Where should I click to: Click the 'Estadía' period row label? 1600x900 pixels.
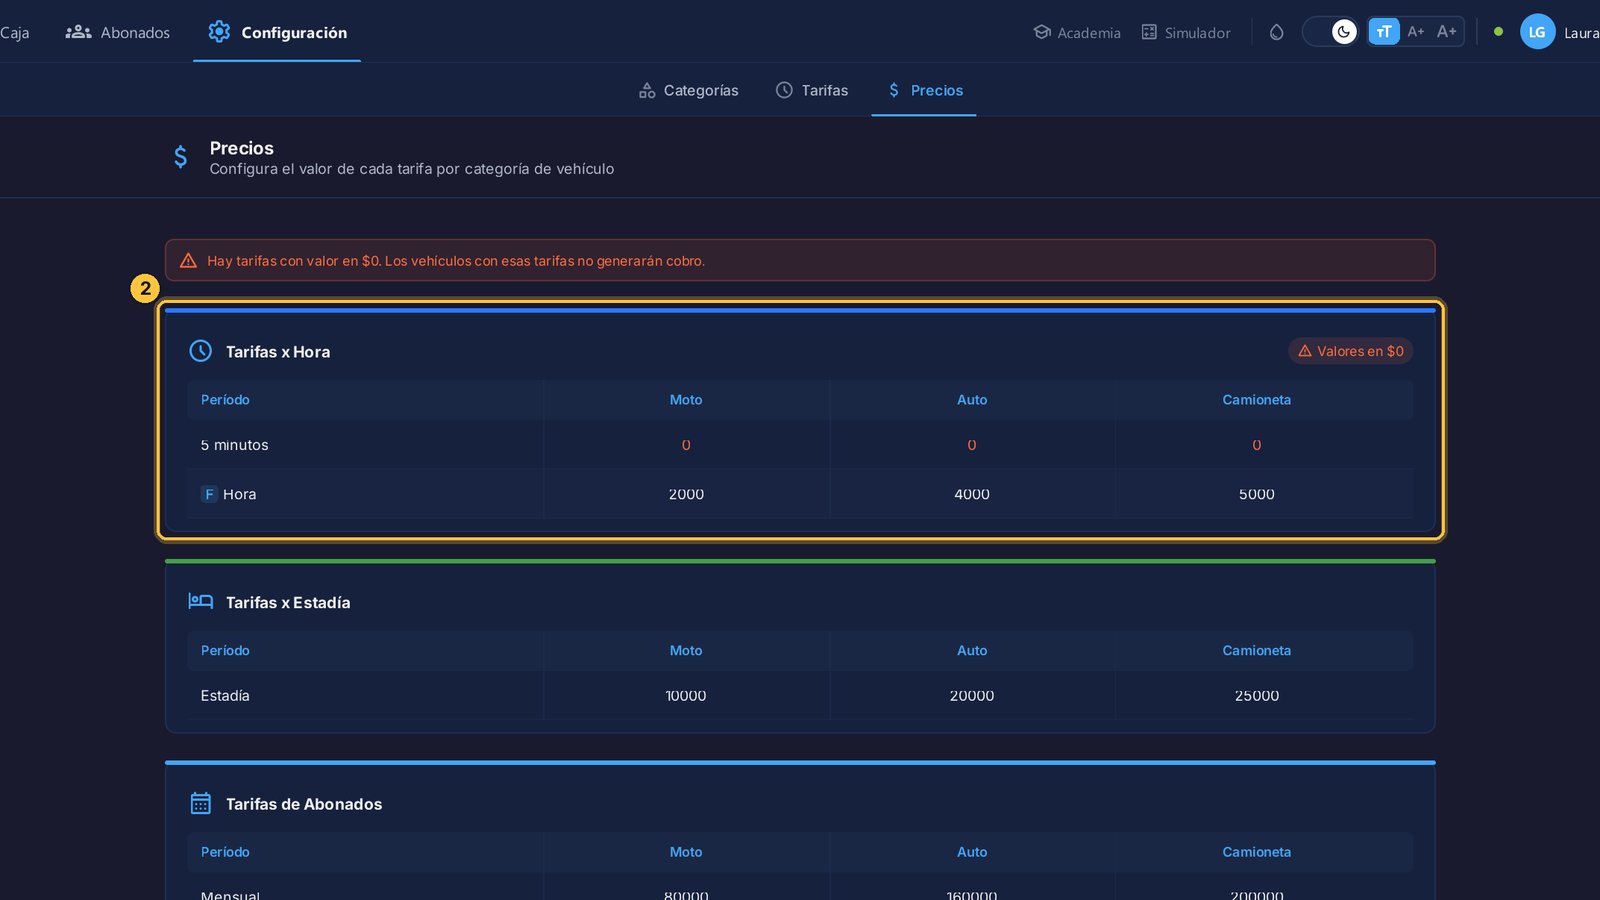tap(225, 696)
